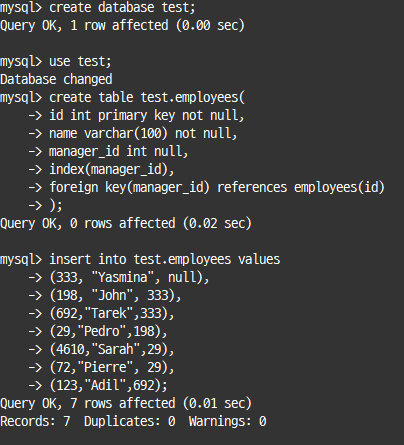This screenshot has height=445, width=404.
Task: Click the 'index(manager_id)' line
Action: tap(112, 170)
